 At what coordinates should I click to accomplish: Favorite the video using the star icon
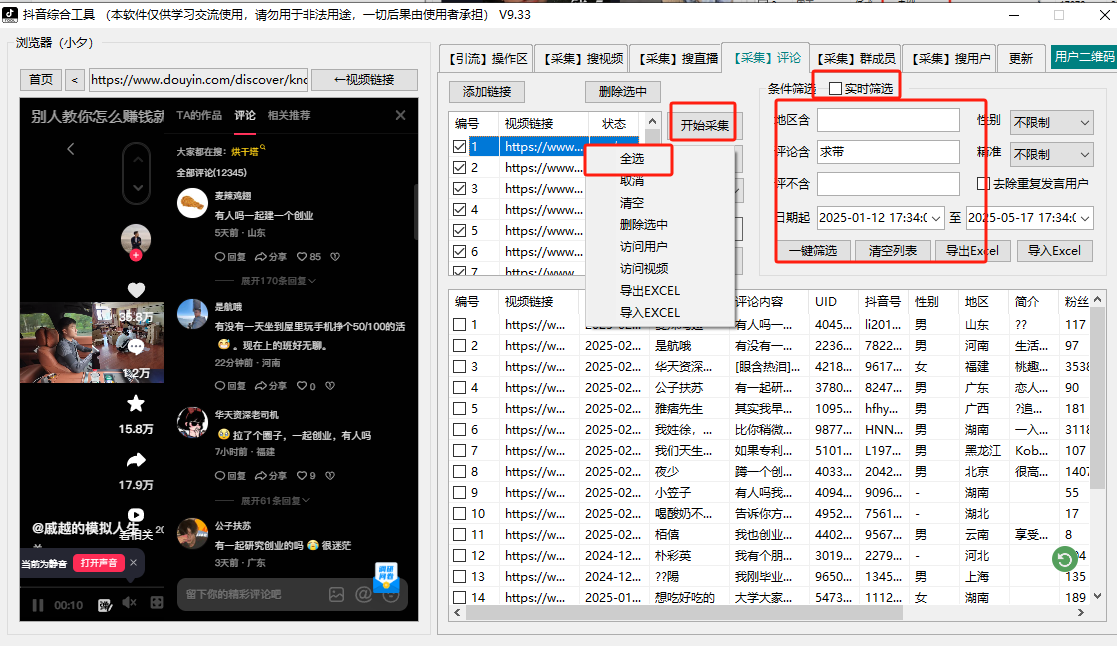tap(136, 404)
